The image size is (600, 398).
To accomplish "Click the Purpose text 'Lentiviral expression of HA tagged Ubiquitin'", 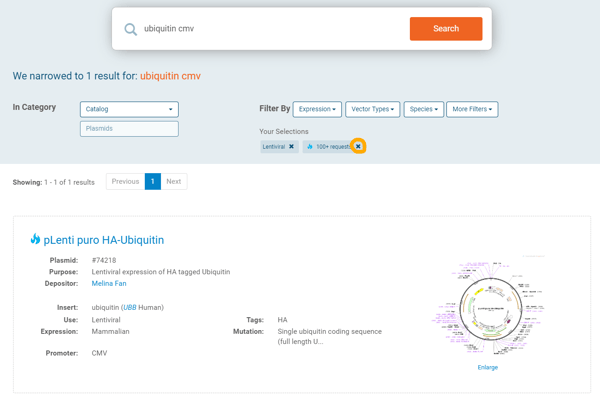I will pos(161,272).
